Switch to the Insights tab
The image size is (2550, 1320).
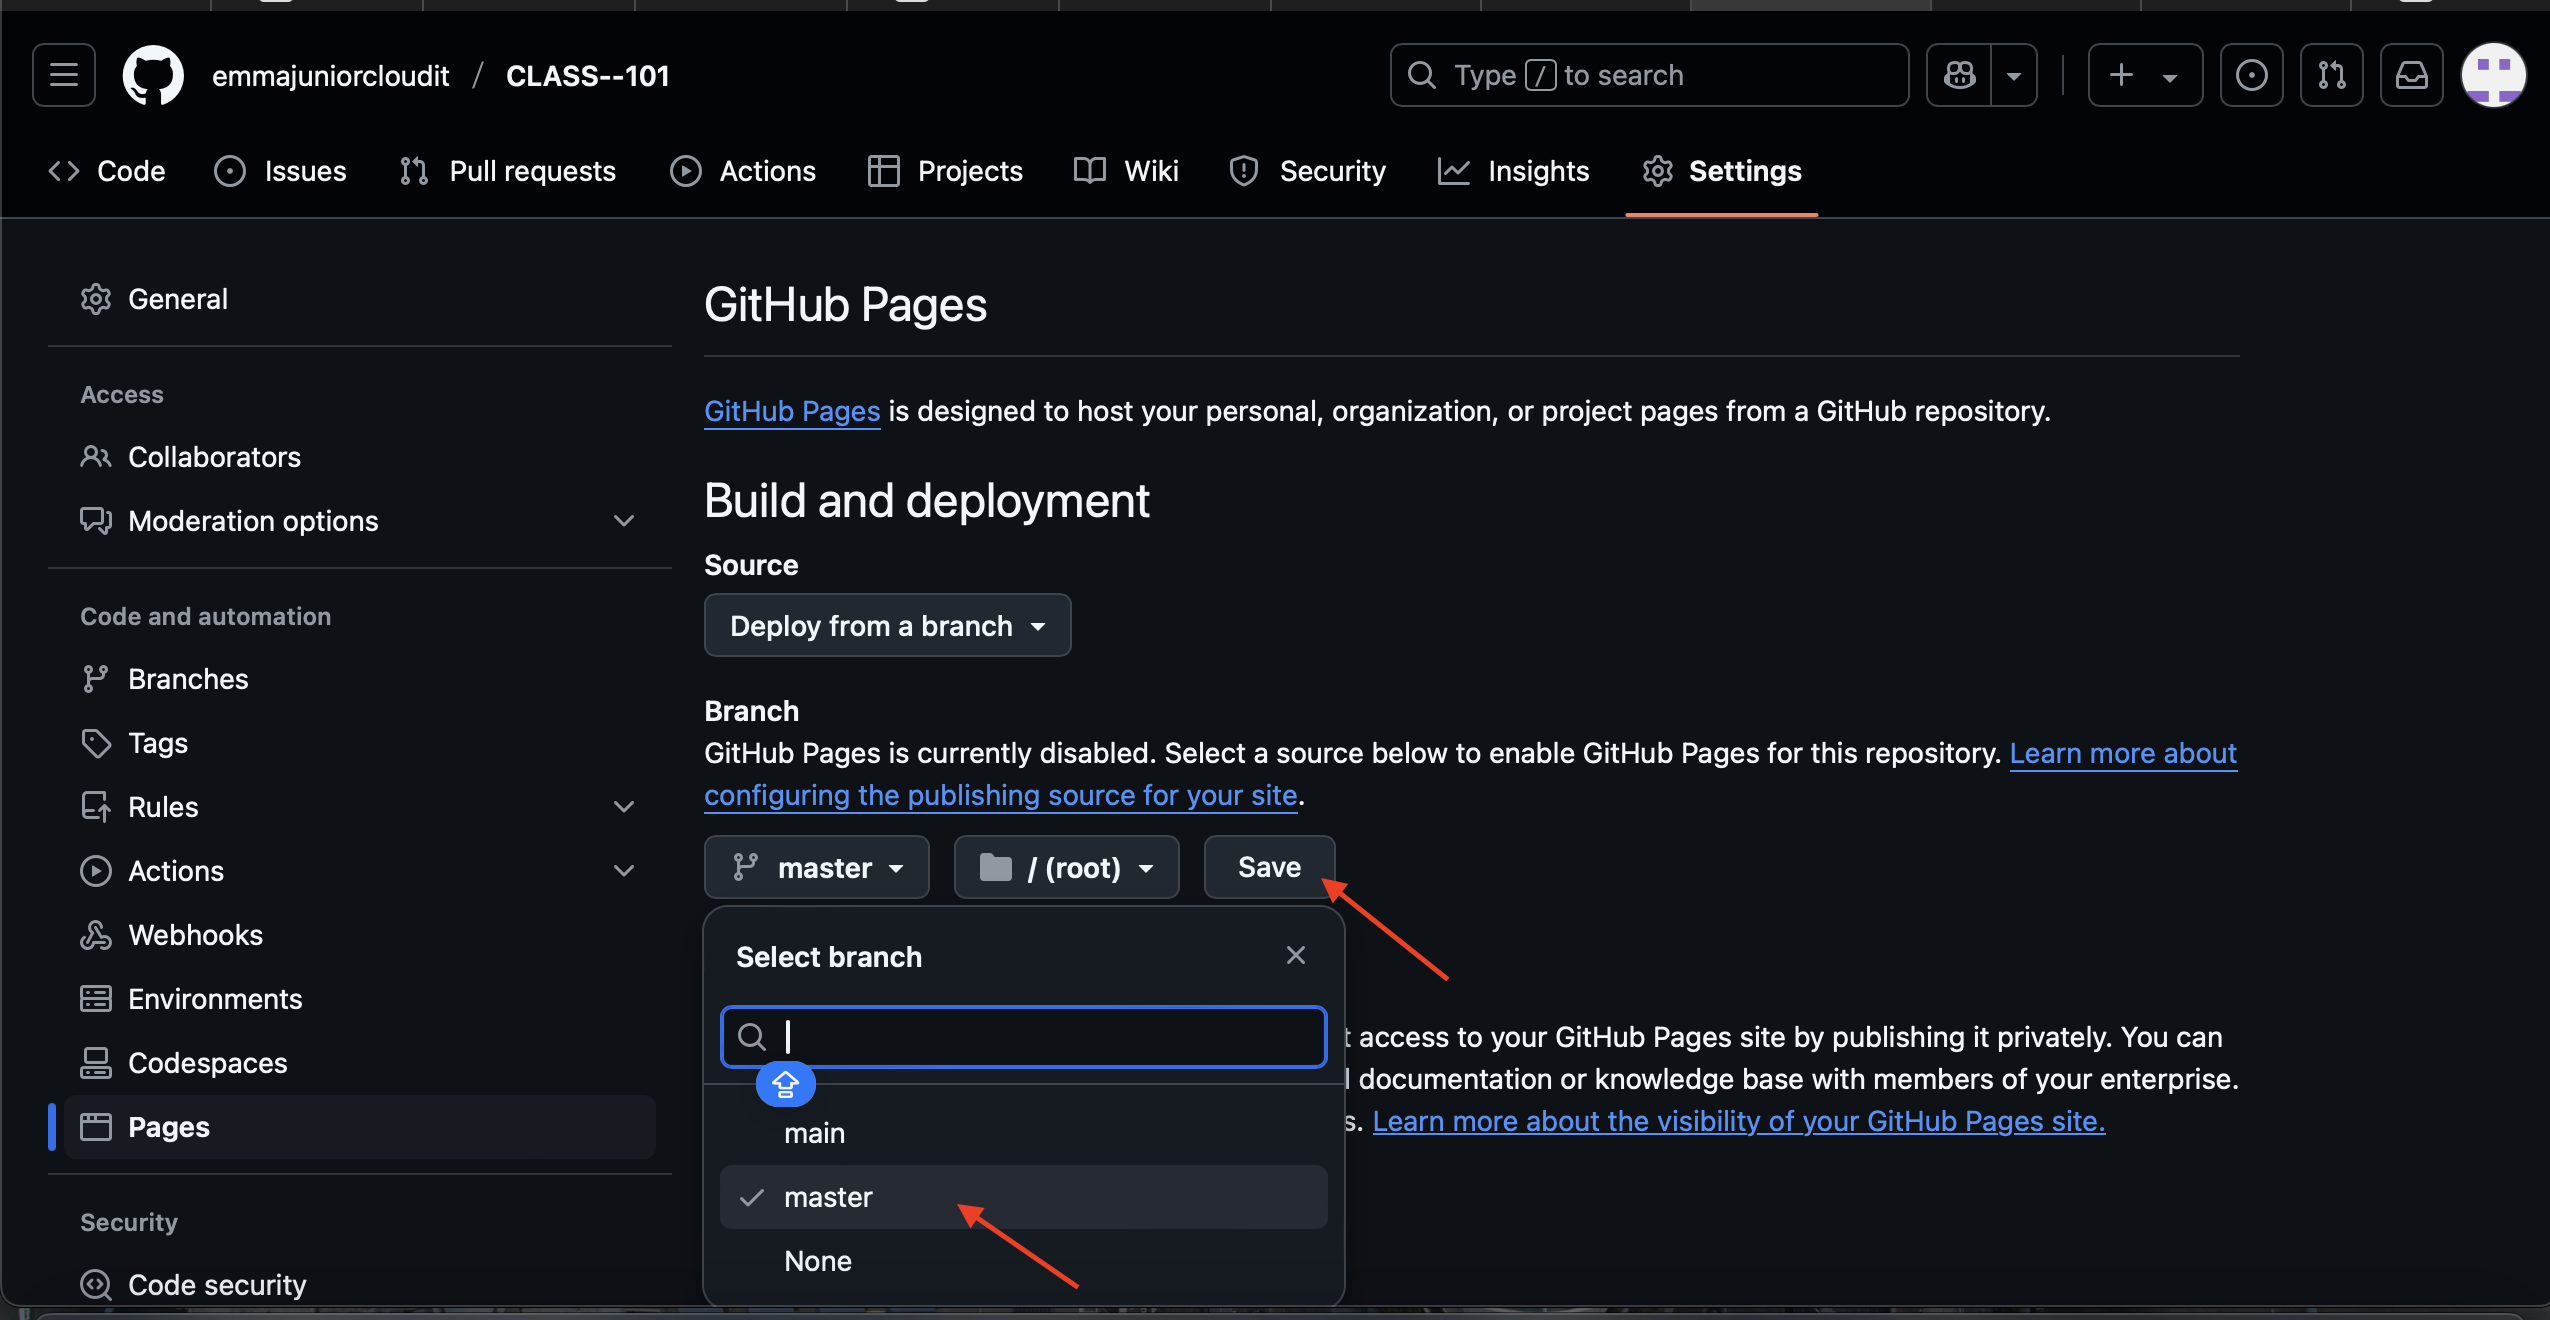click(x=1513, y=171)
